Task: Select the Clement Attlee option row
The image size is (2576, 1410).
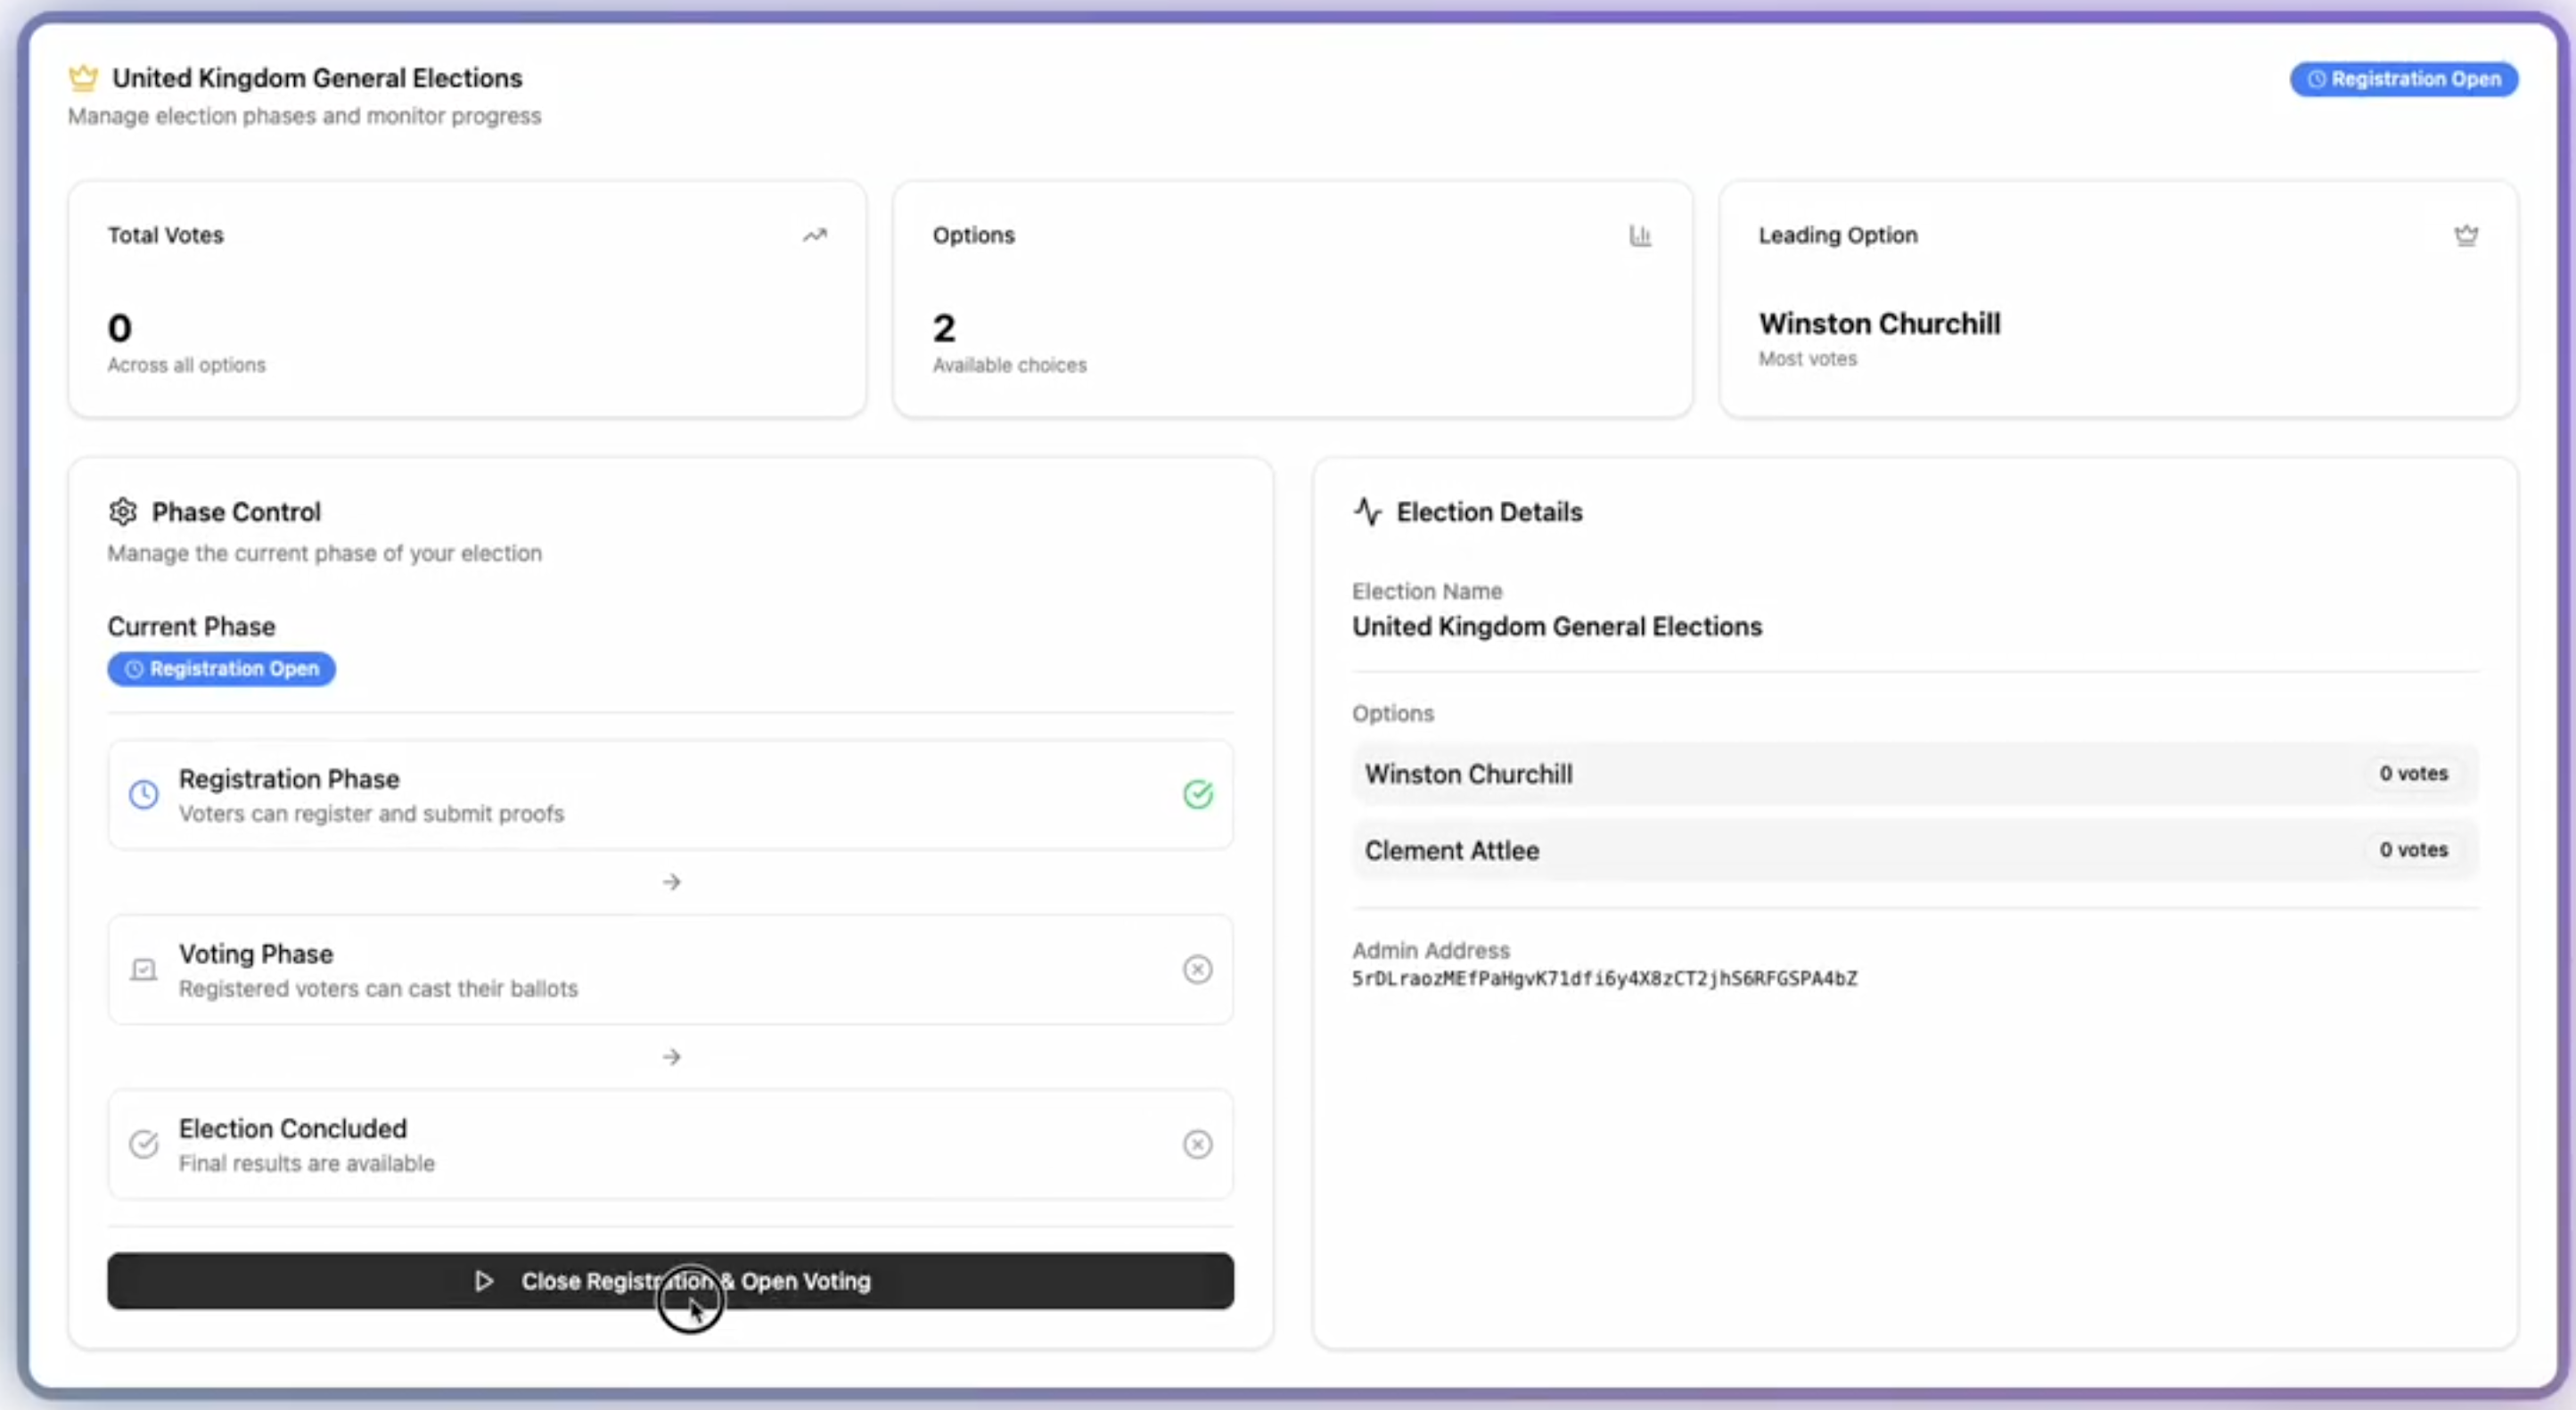Action: click(x=1914, y=850)
